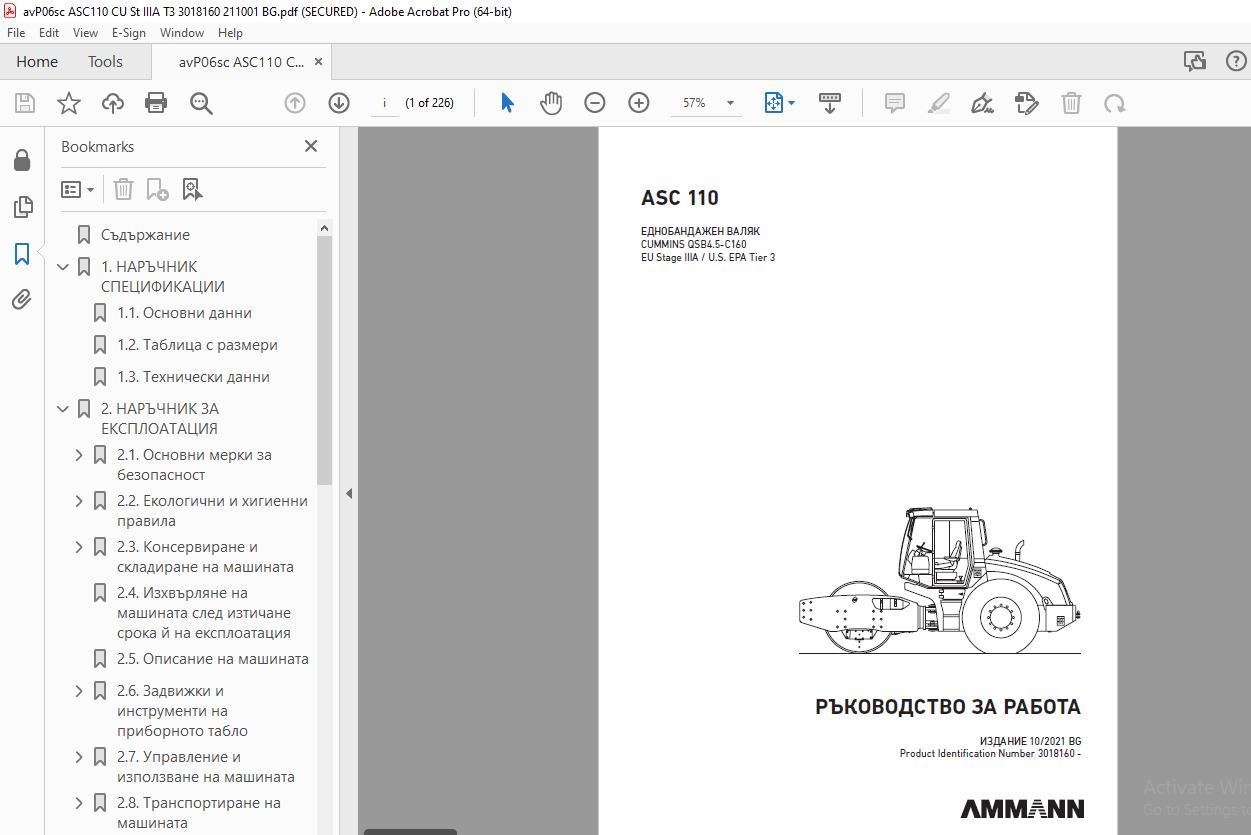Expand 2.1. Основни мерки за безопасност
The height and width of the screenshot is (835, 1251).
[80, 455]
